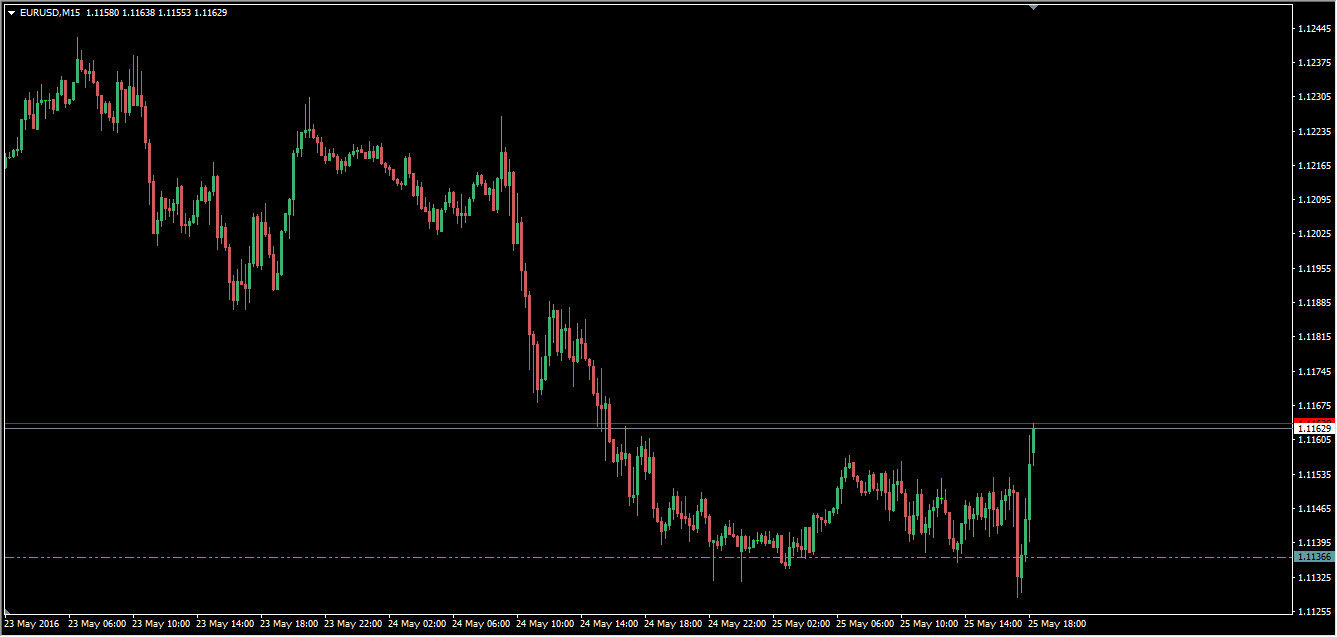This screenshot has width=1337, height=637.
Task: Click the 23 May 22:00 time label
Action: click(x=354, y=624)
